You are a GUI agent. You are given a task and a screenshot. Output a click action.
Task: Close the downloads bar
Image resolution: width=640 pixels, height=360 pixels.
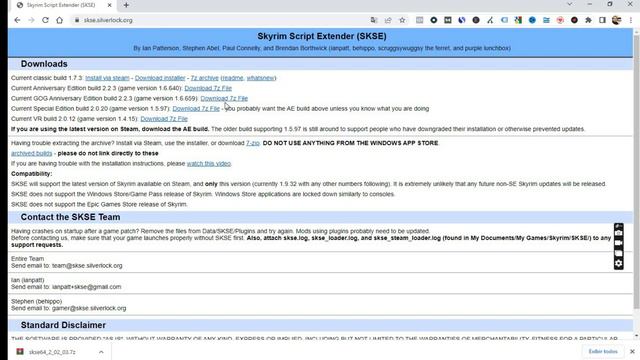(x=632, y=351)
